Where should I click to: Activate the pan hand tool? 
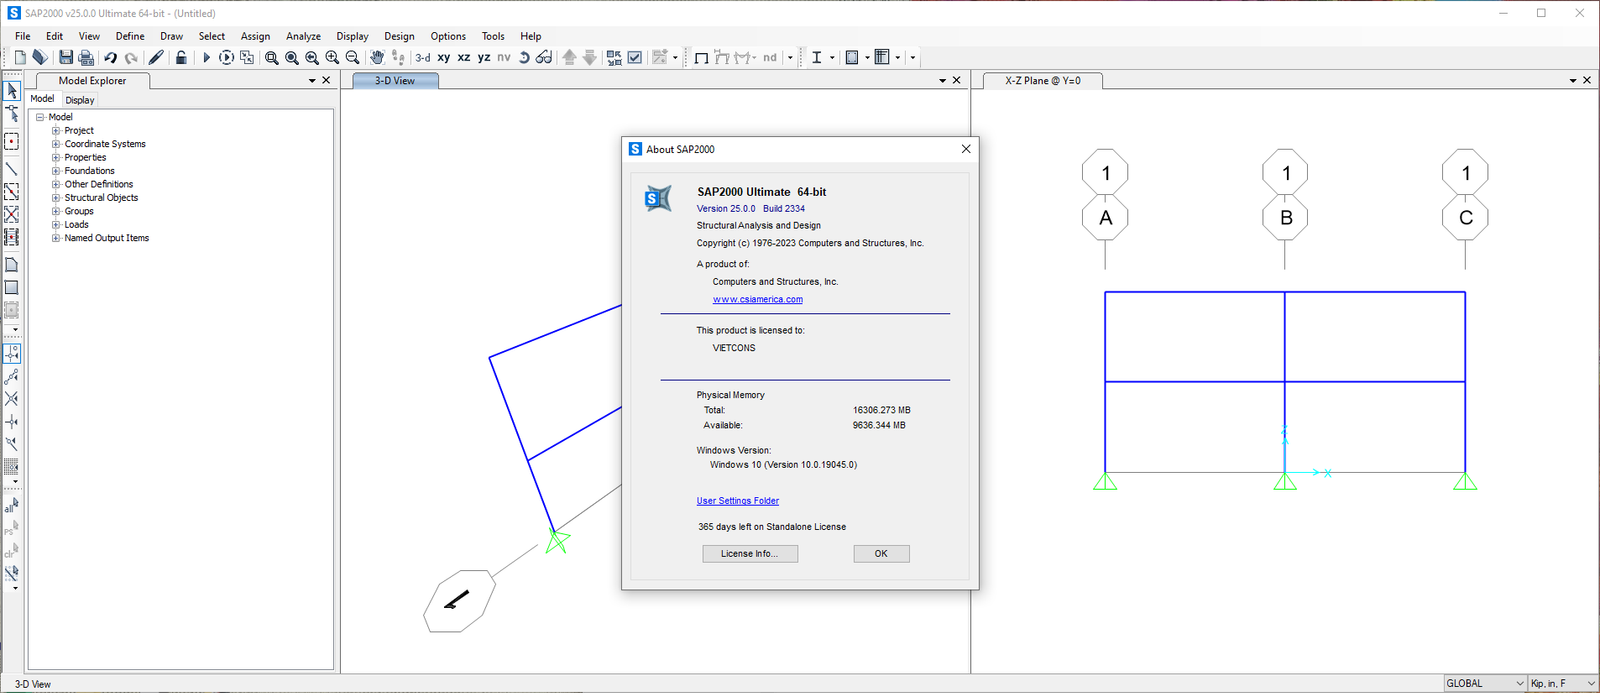coord(377,58)
